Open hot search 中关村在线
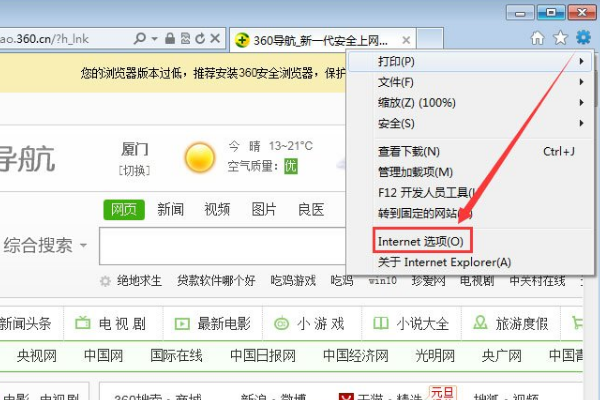 [537, 281]
